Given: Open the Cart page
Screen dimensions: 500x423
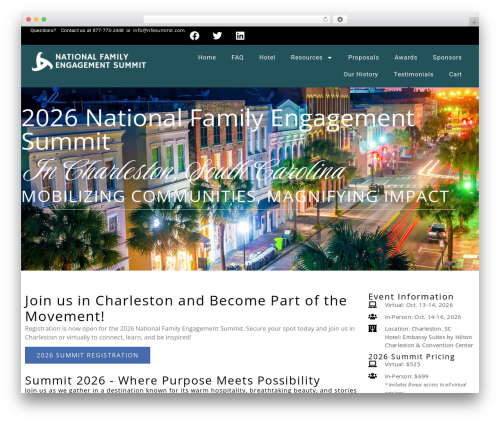Looking at the screenshot, I should (455, 74).
